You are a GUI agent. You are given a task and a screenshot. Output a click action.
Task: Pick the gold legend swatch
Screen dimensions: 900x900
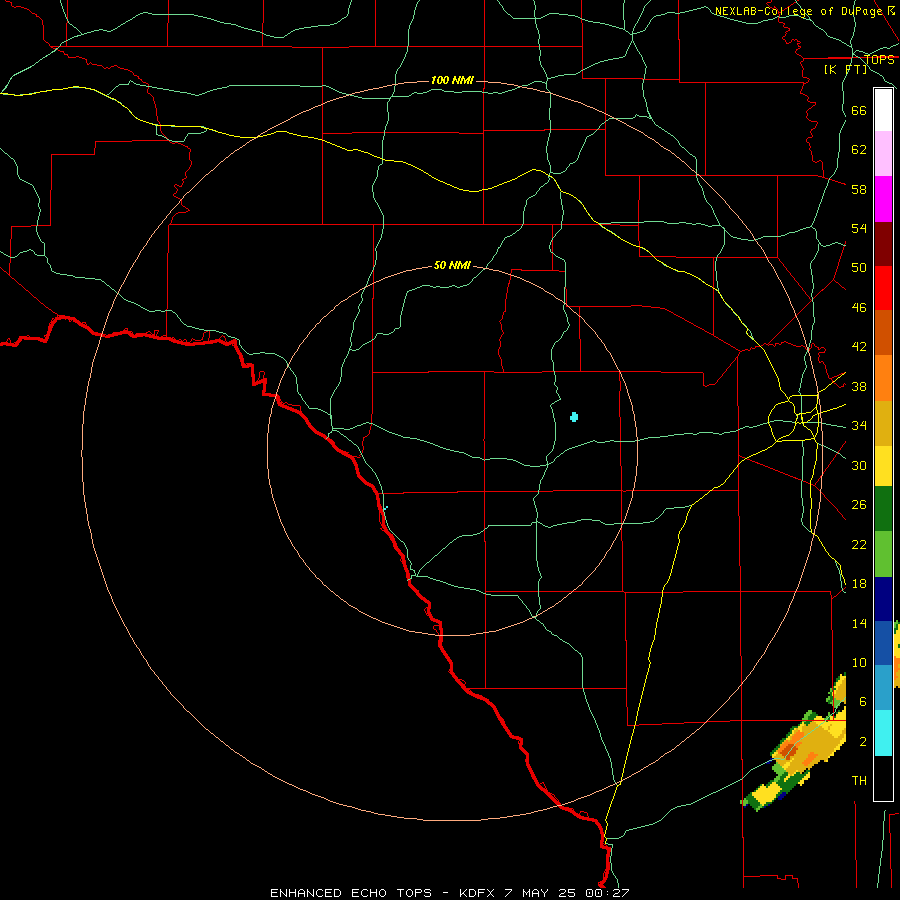tap(883, 423)
